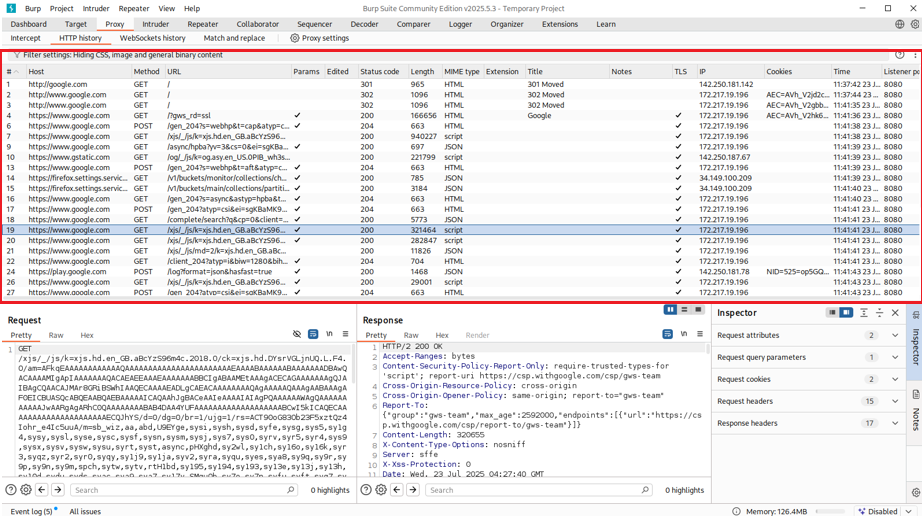
Task: Click the filter settings funnel bar
Action: pos(450,55)
